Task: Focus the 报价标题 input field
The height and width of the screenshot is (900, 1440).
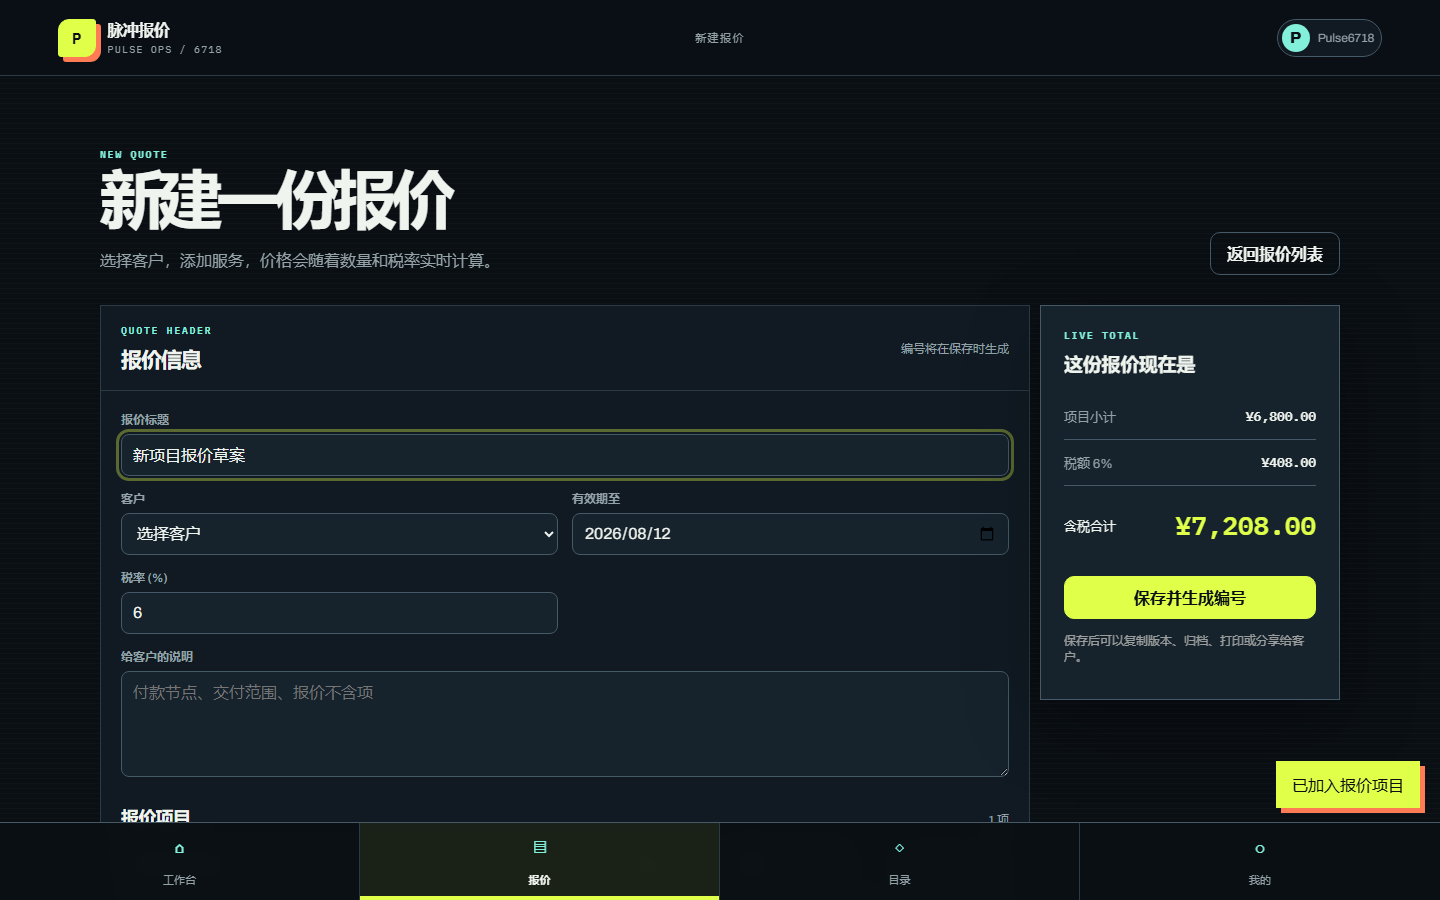Action: [x=565, y=455]
